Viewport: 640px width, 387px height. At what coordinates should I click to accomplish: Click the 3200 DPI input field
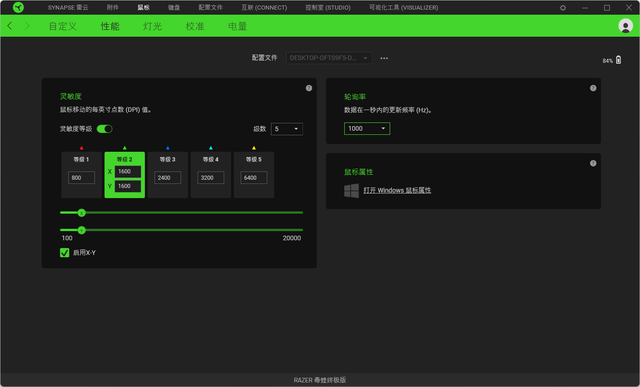coord(211,178)
